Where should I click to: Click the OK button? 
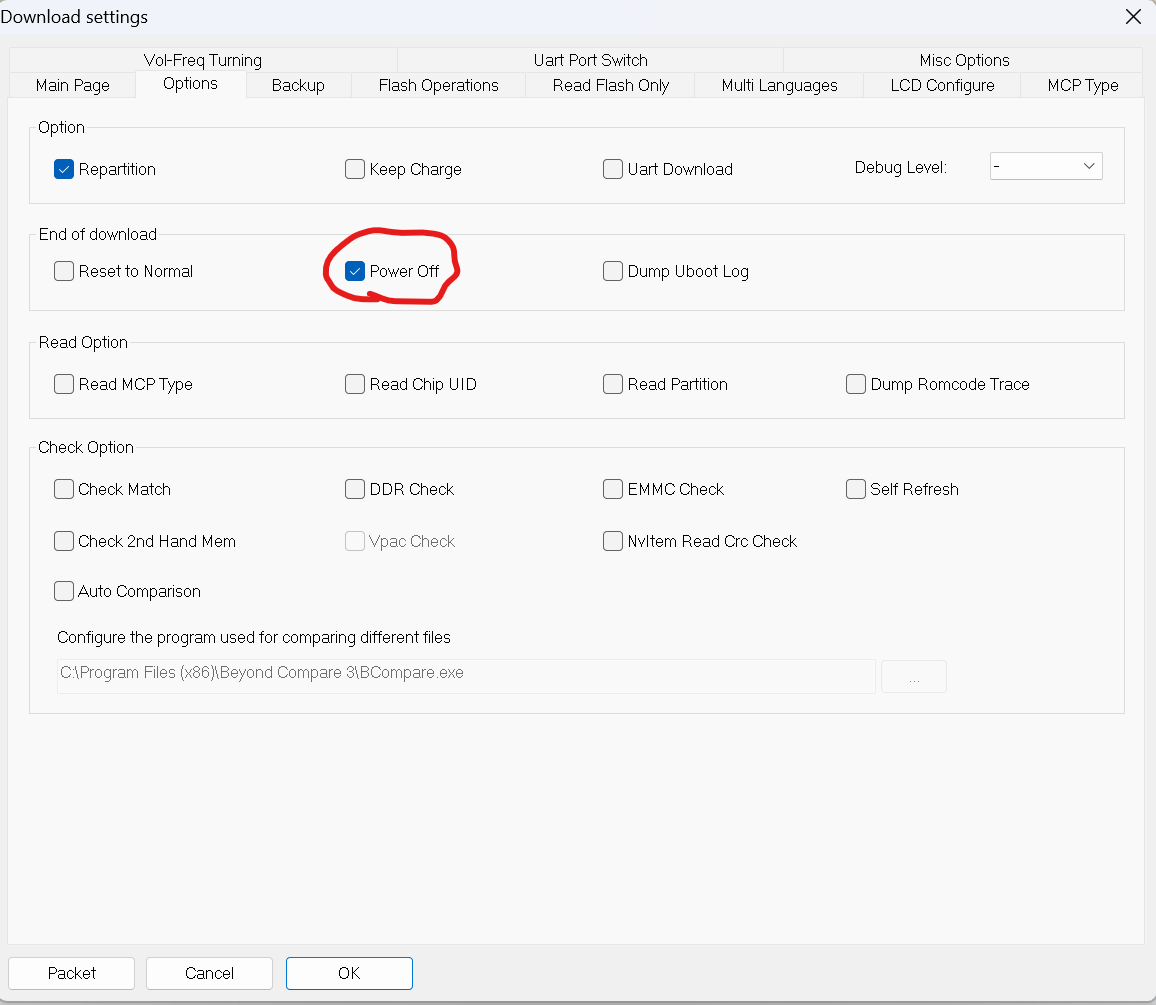(349, 973)
